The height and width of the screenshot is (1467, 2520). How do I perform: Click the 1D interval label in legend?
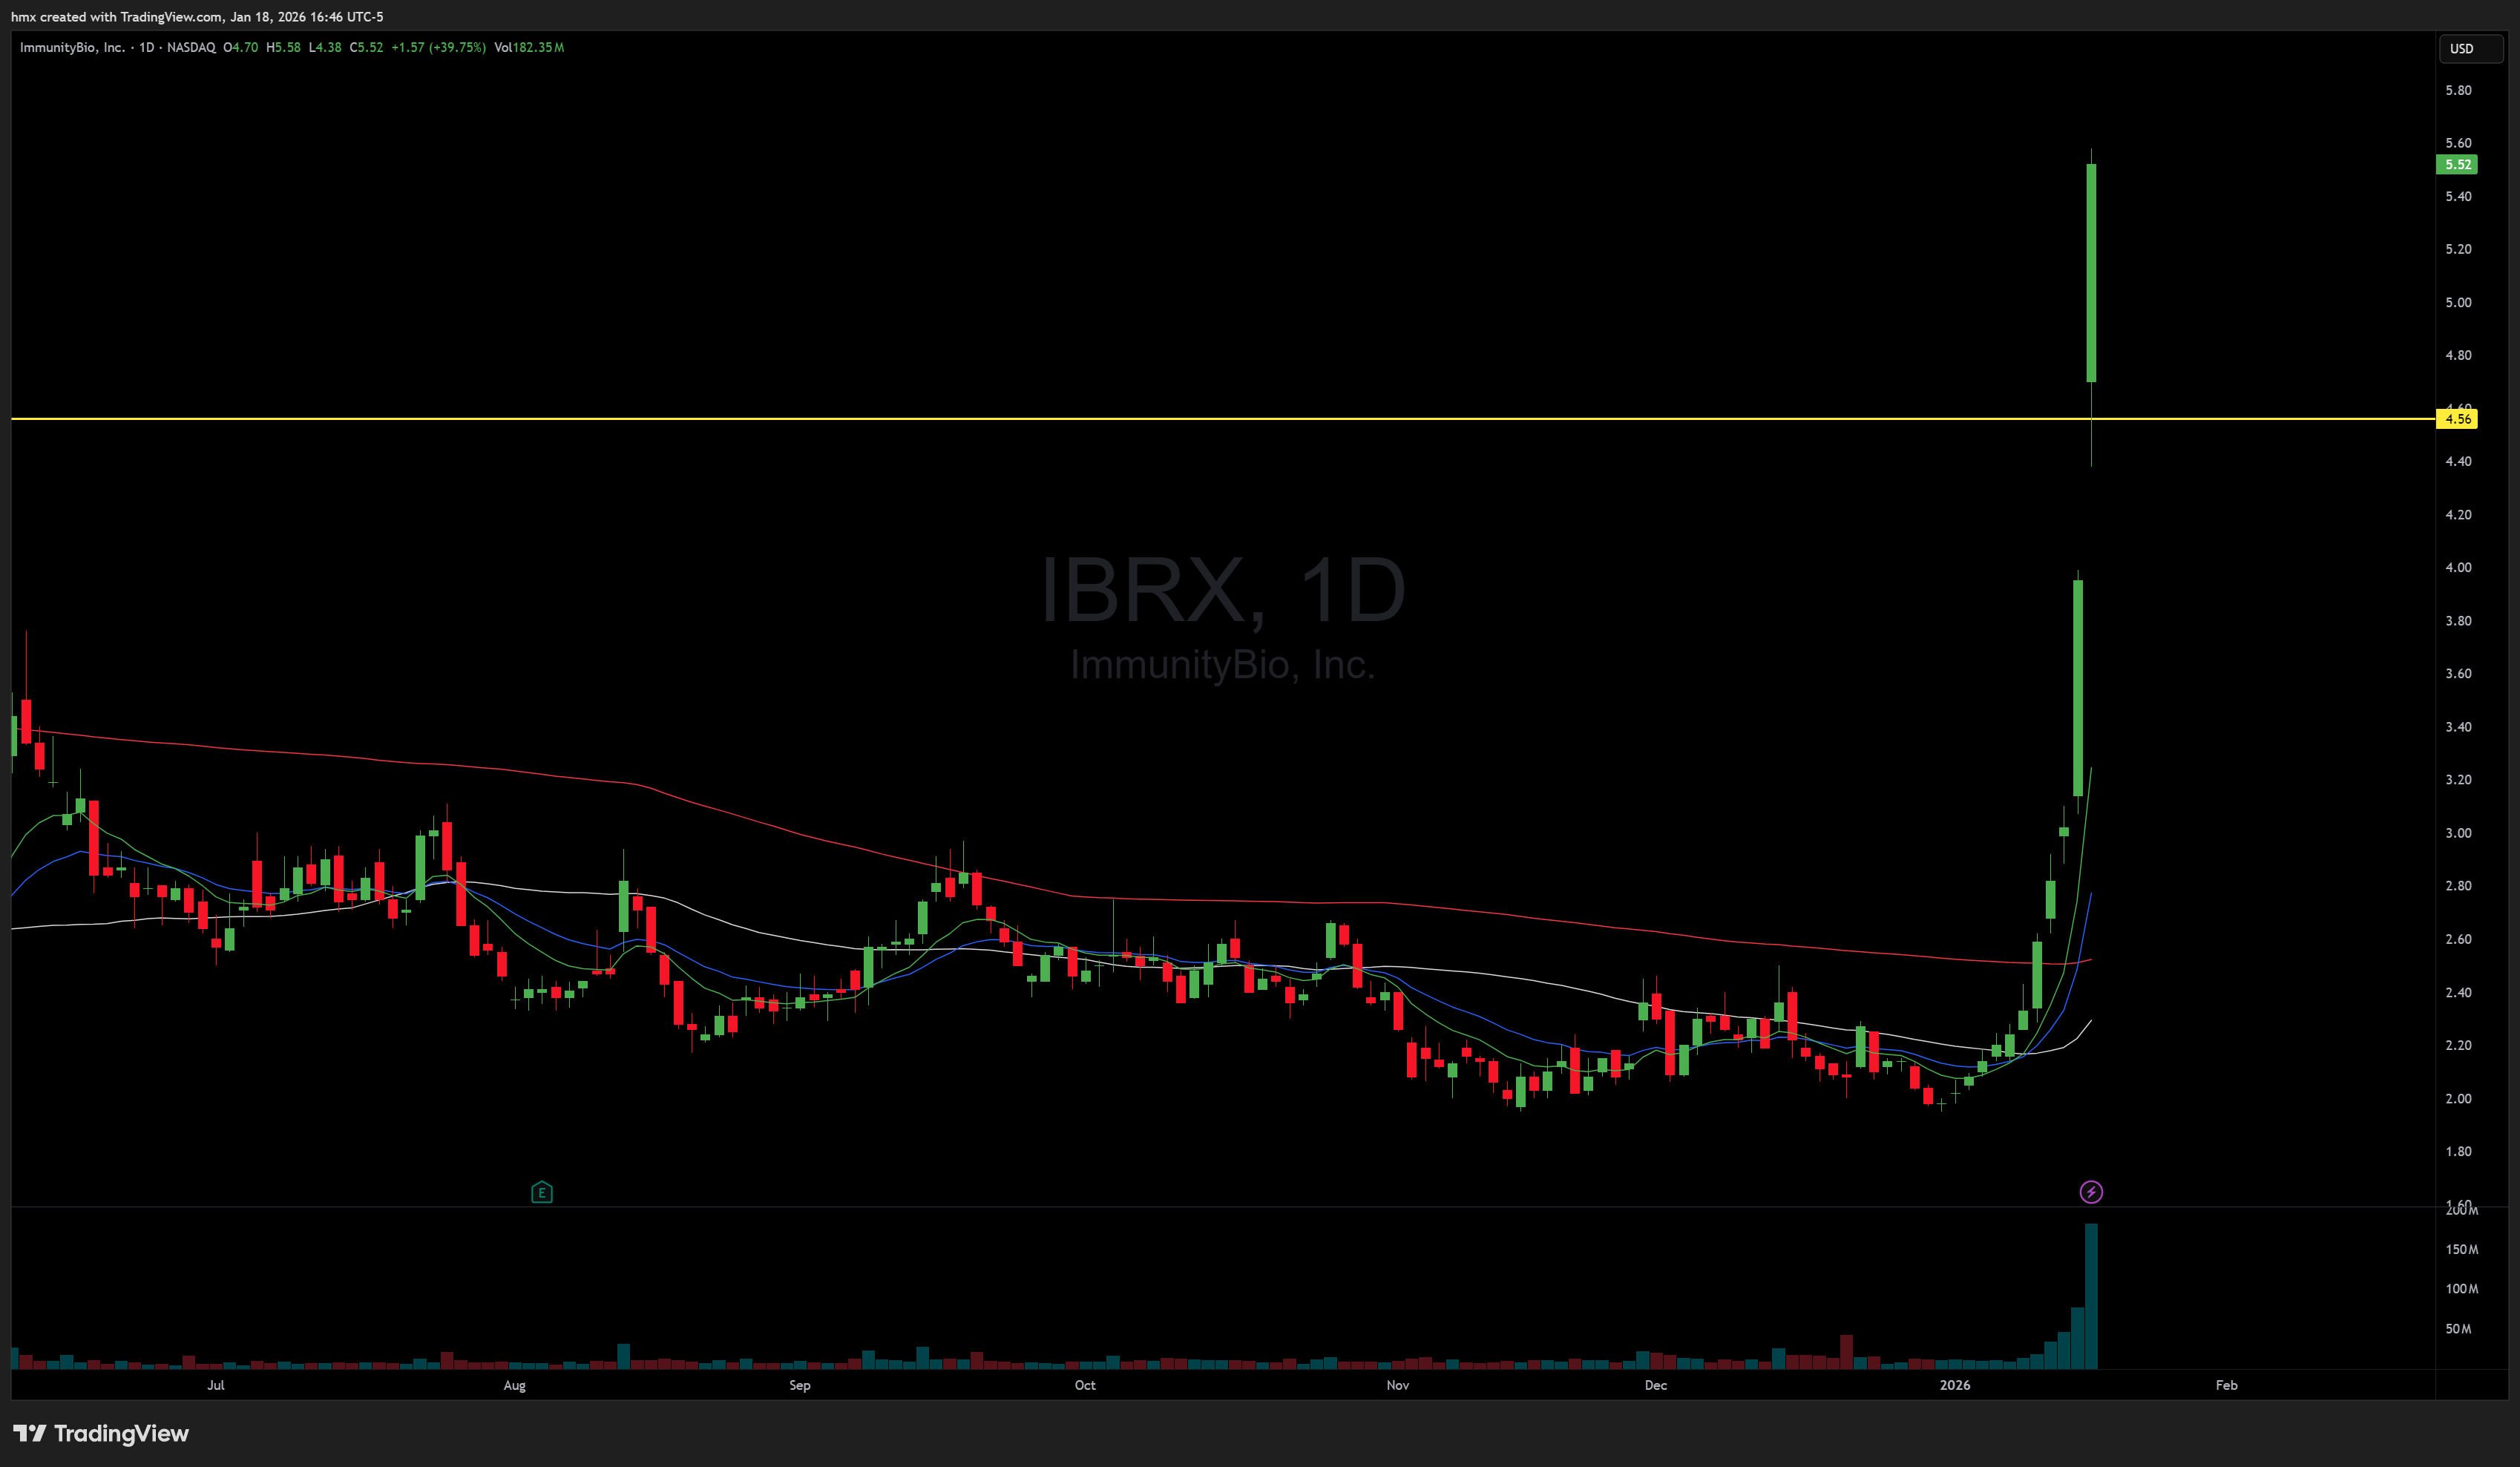click(147, 47)
